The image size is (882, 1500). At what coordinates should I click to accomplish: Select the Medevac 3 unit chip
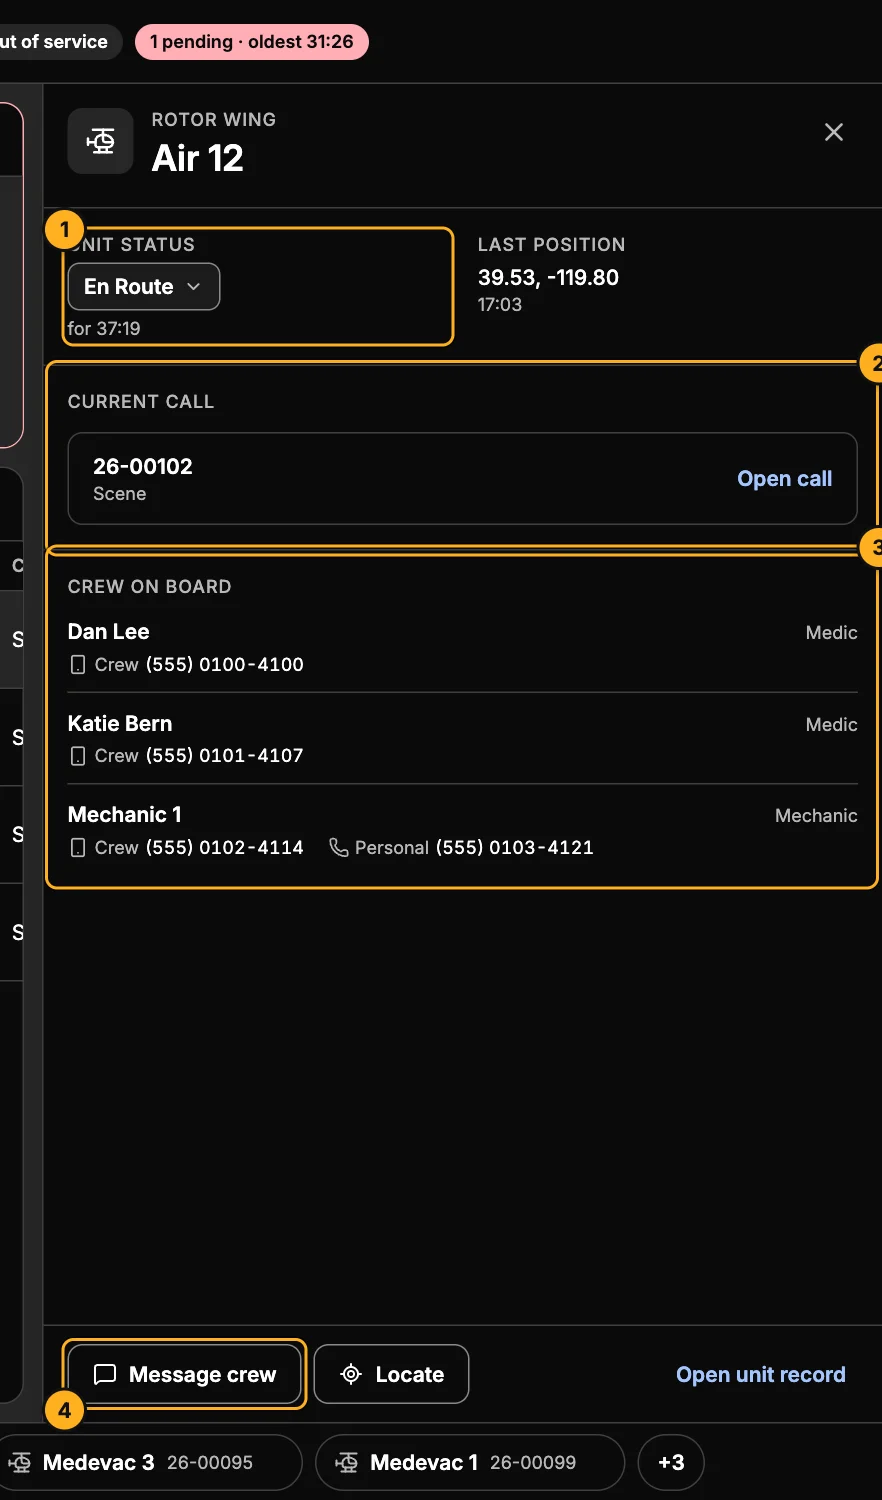coord(147,1462)
